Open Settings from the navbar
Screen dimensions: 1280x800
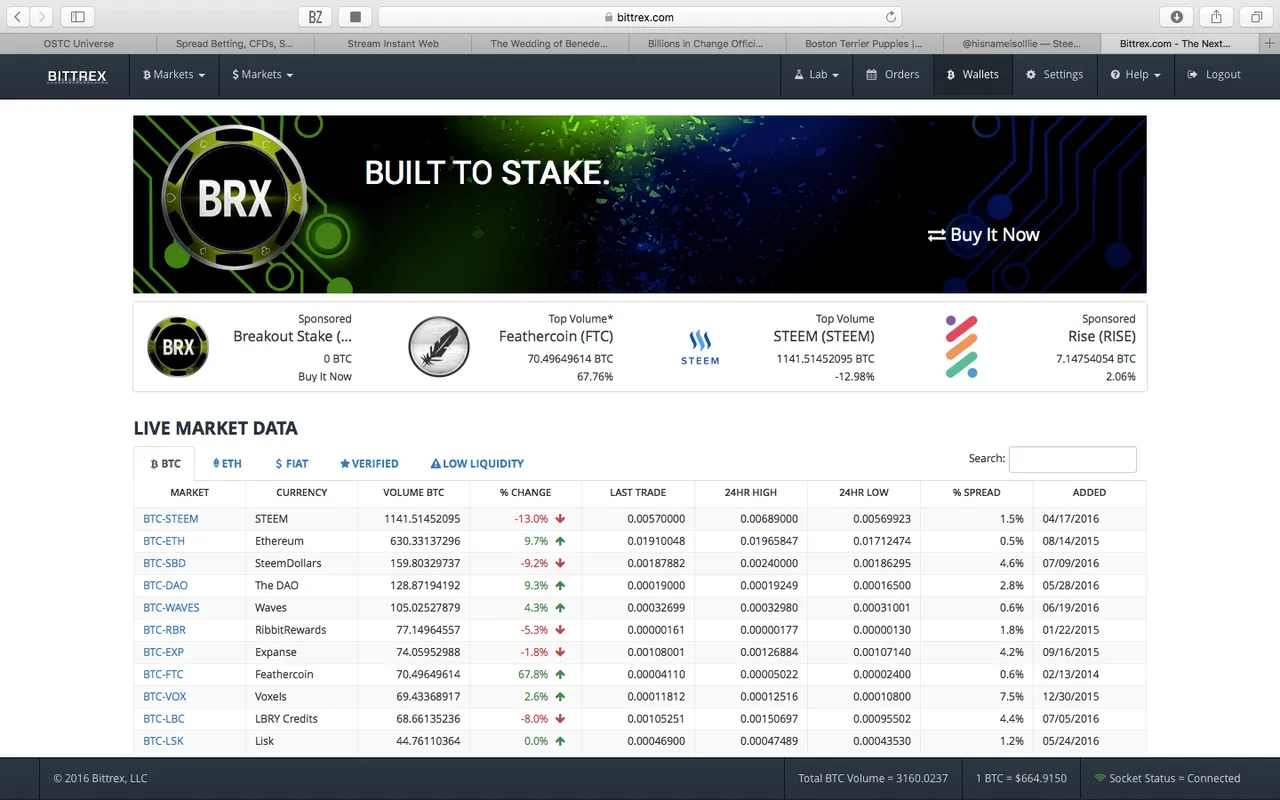click(x=1054, y=75)
